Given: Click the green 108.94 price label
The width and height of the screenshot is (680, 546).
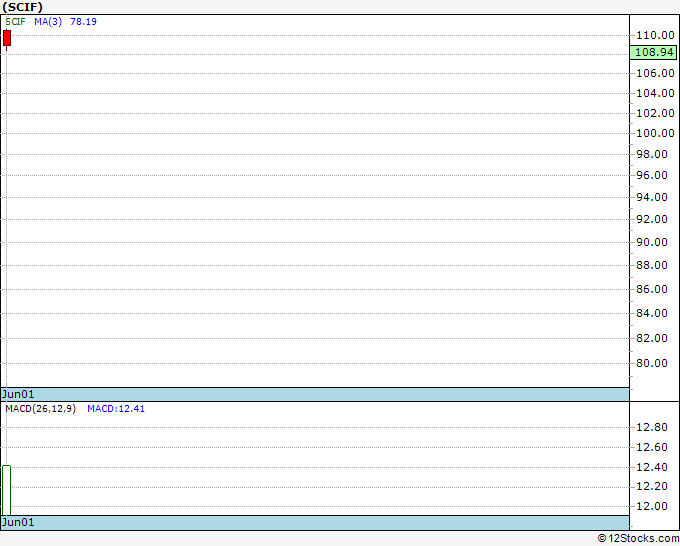Looking at the screenshot, I should click(x=654, y=52).
